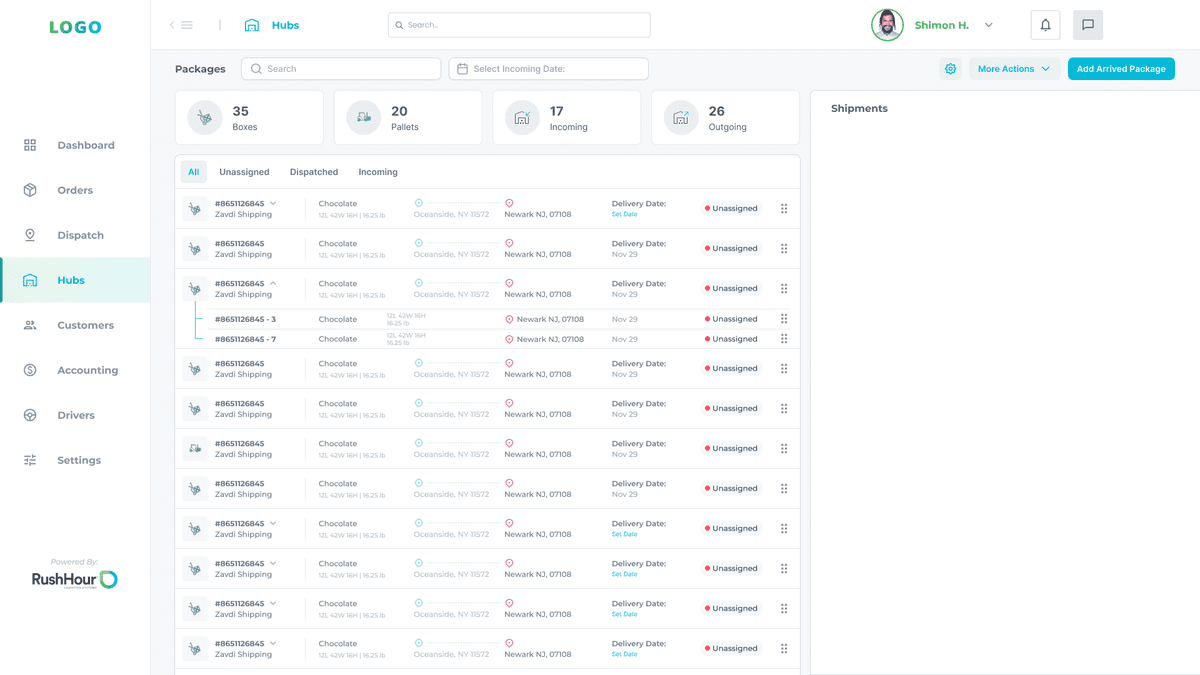The image size is (1200, 675).
Task: Click the notification bell icon
Action: pyautogui.click(x=1045, y=25)
